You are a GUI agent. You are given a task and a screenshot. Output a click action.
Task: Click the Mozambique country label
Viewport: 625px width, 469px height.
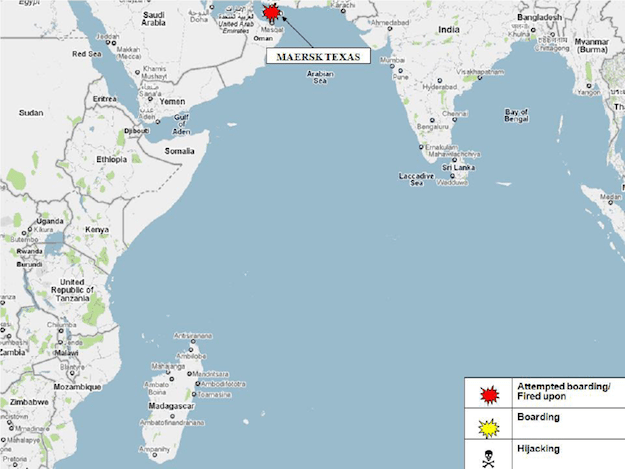77,387
